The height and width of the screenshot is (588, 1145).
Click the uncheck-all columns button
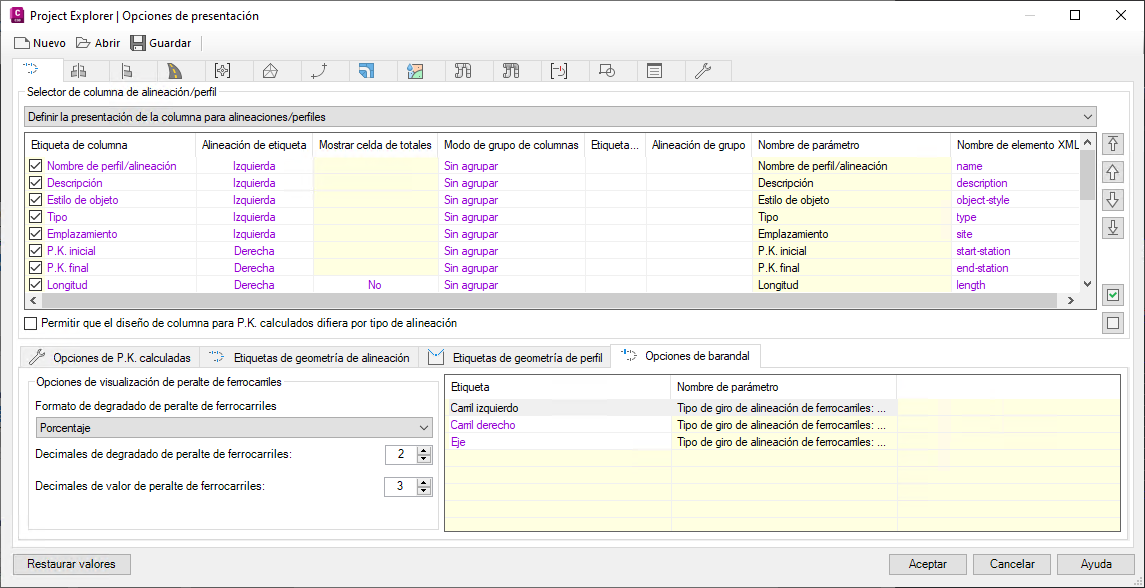(x=1113, y=323)
